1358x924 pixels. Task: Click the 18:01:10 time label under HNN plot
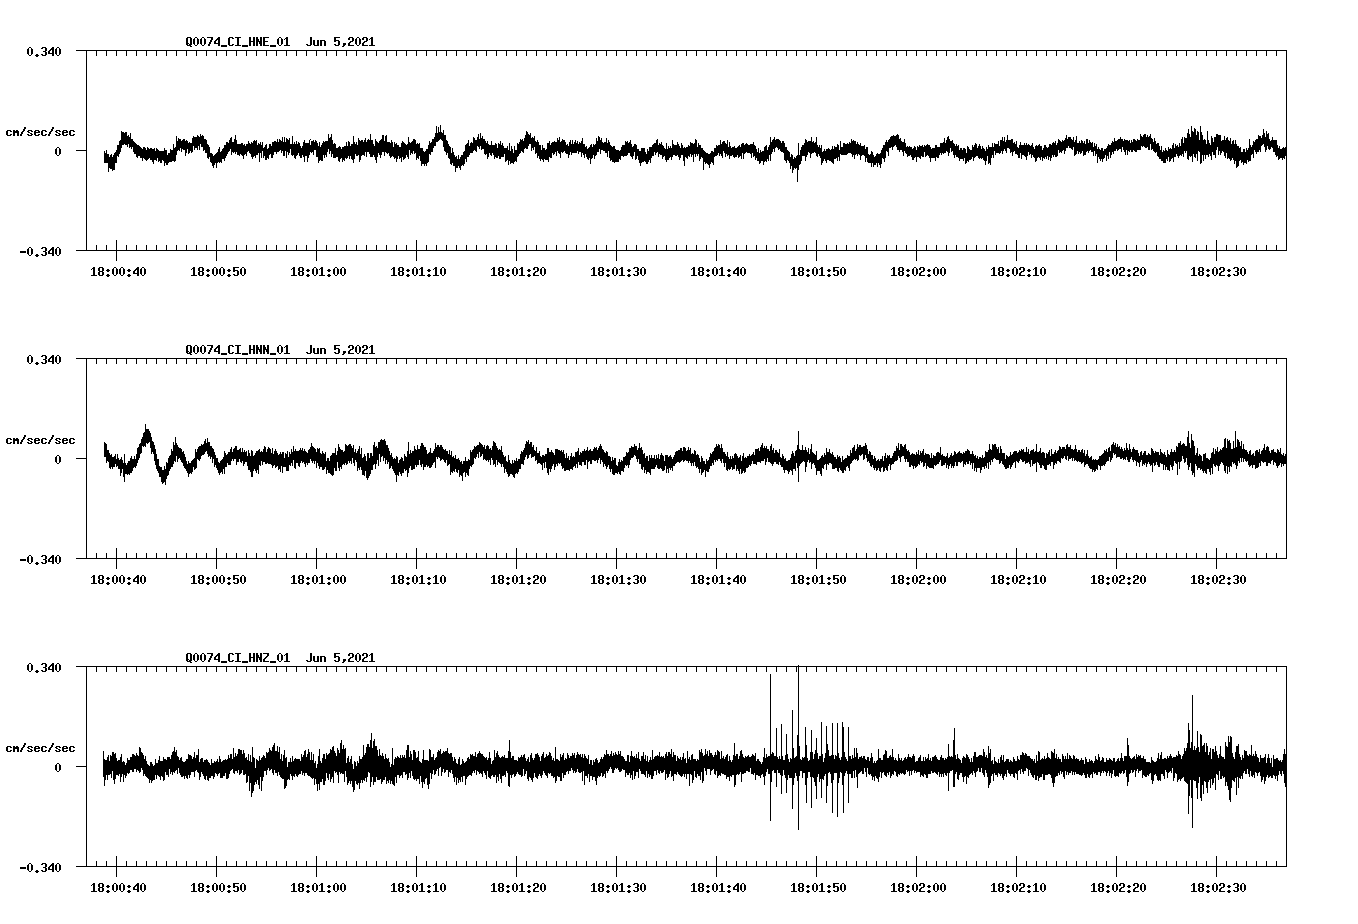(418, 579)
